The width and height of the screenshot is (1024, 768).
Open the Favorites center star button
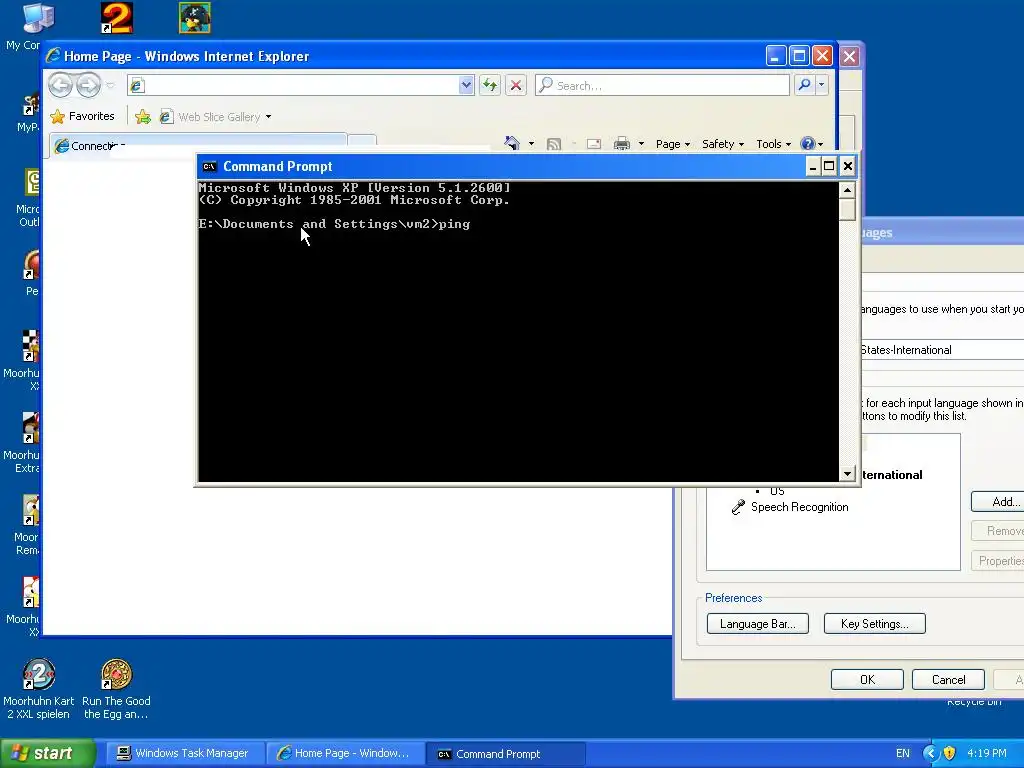(x=82, y=116)
